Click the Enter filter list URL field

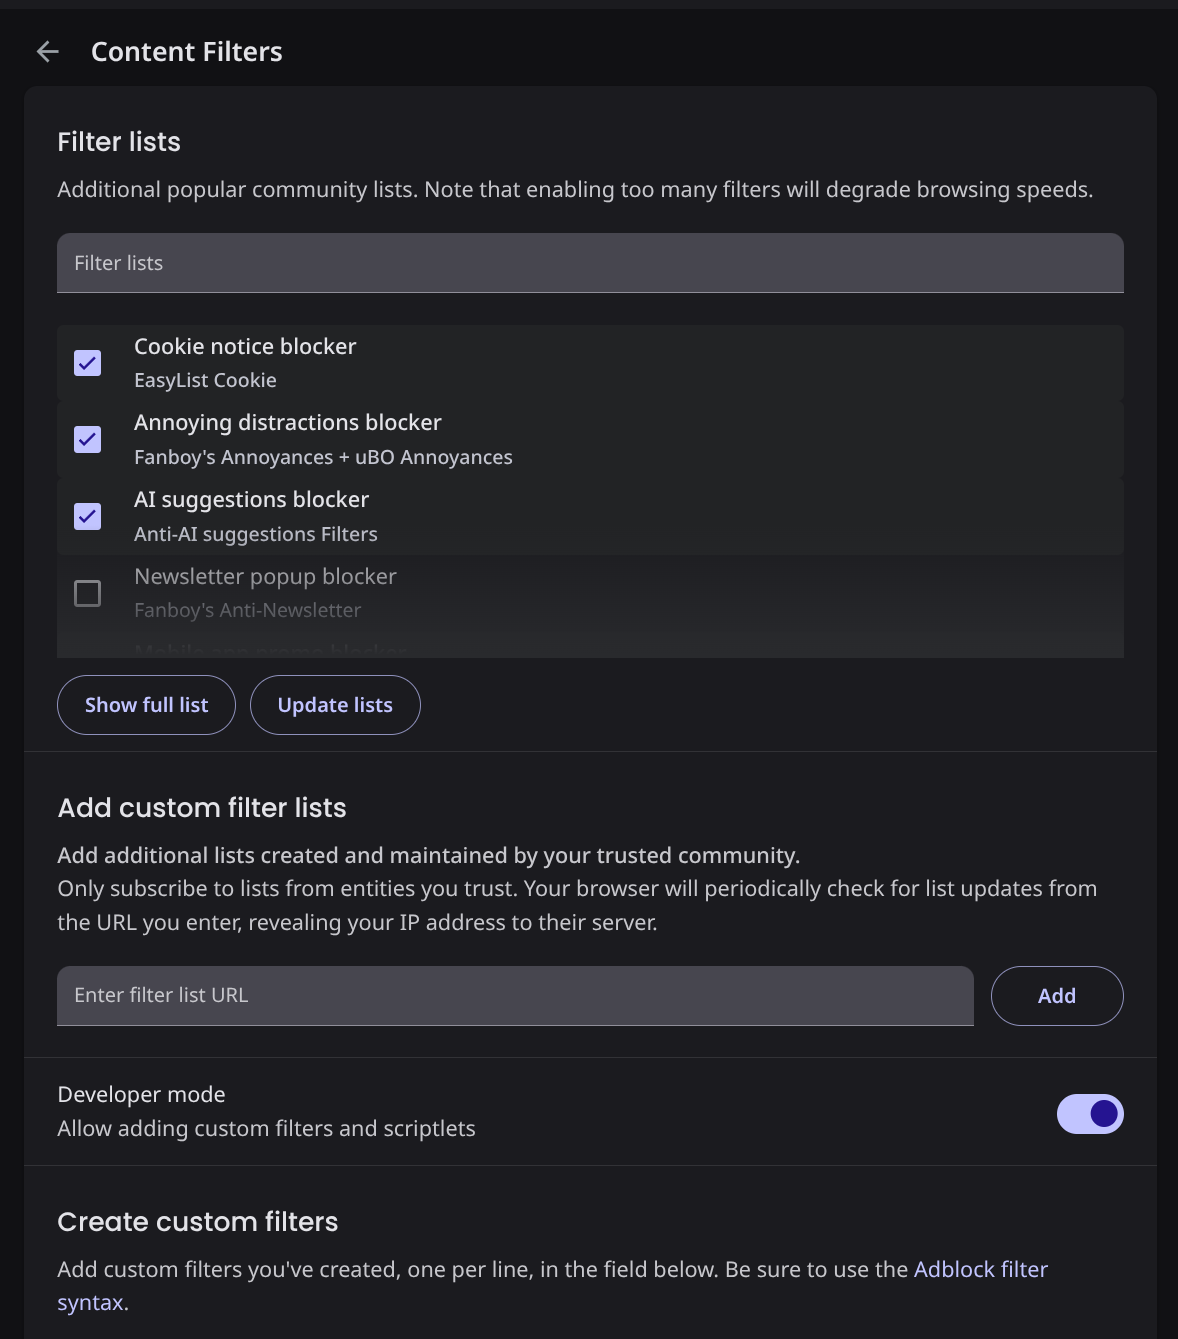coord(515,996)
